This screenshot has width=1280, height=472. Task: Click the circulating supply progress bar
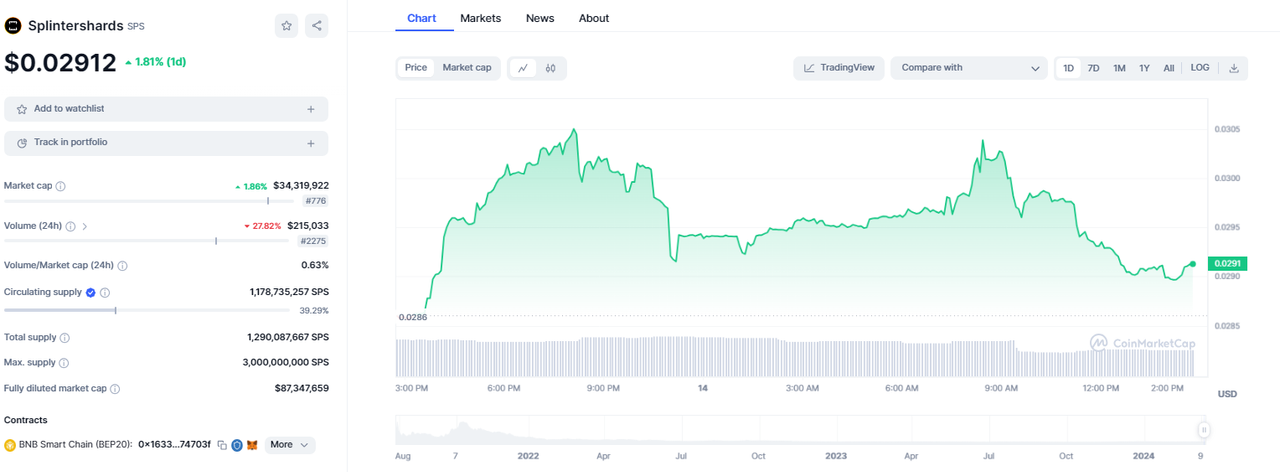pyautogui.click(x=148, y=311)
